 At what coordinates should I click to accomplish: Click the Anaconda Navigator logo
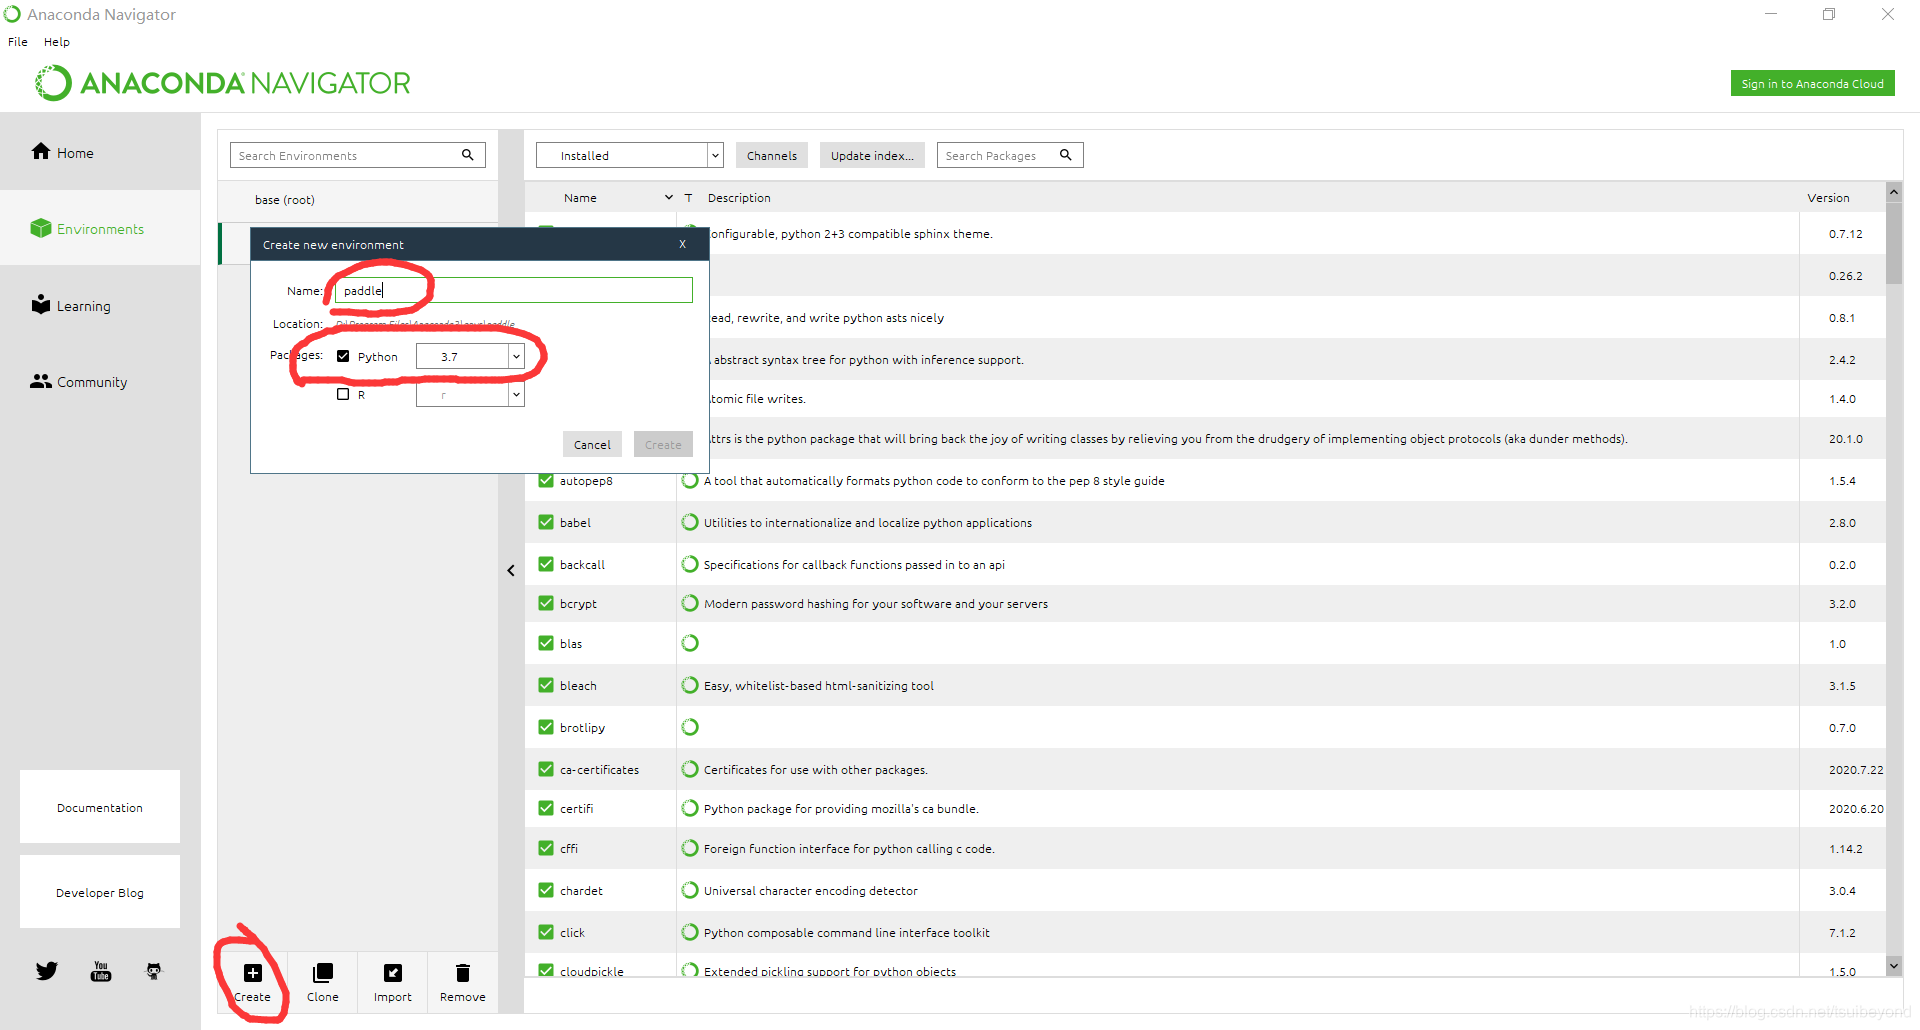pyautogui.click(x=223, y=83)
